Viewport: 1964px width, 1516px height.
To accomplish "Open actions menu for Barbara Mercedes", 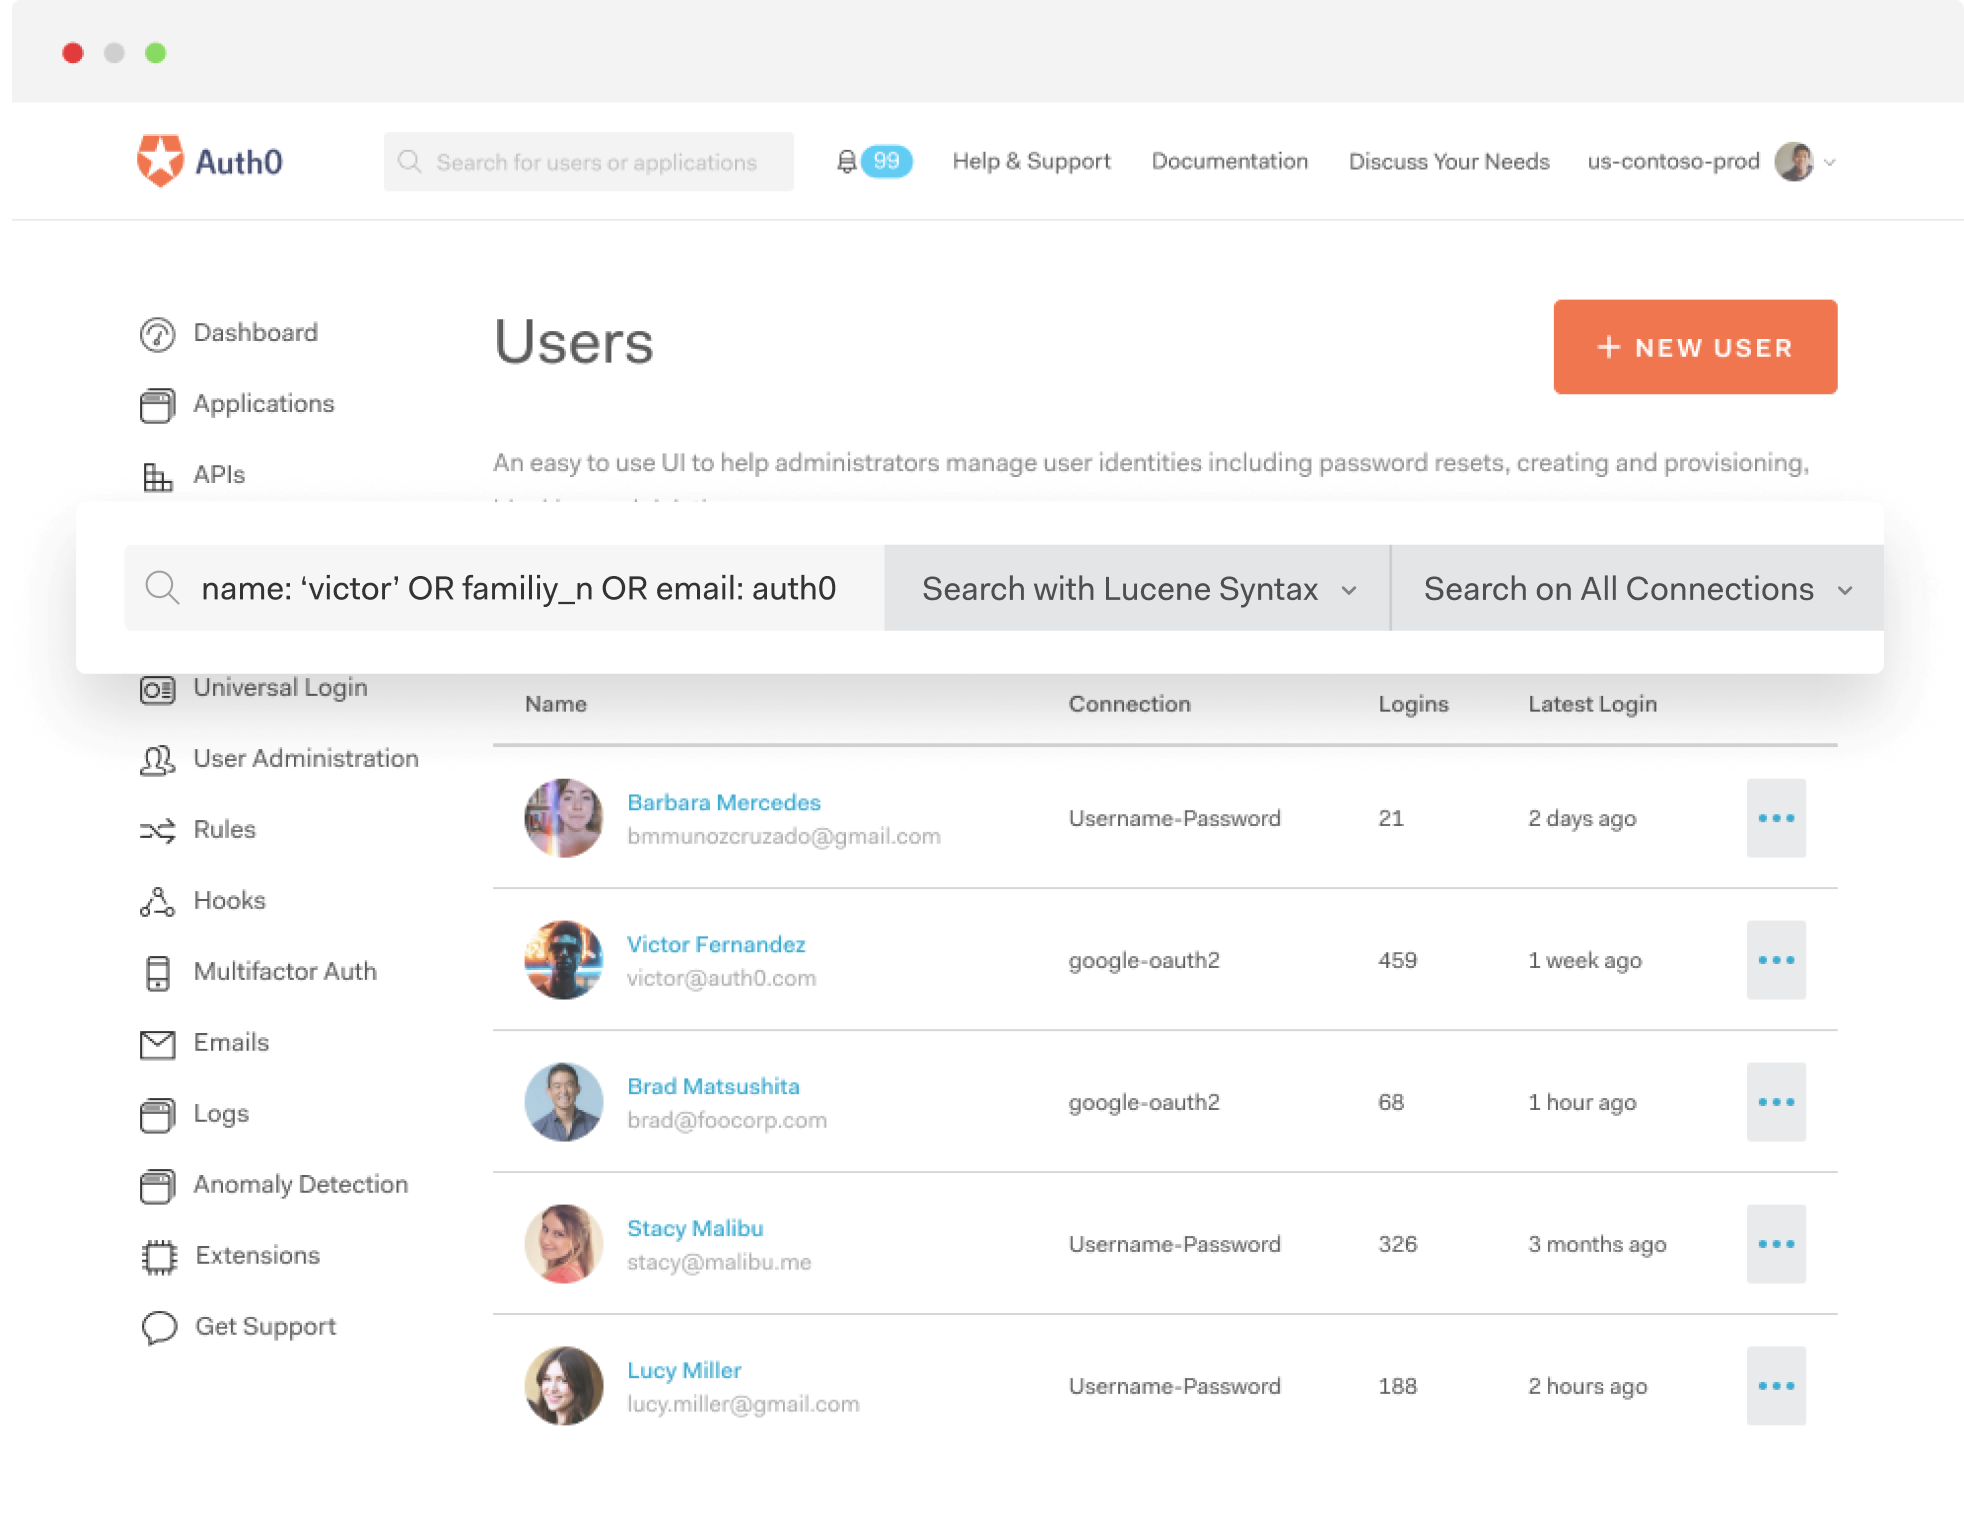I will (1775, 818).
